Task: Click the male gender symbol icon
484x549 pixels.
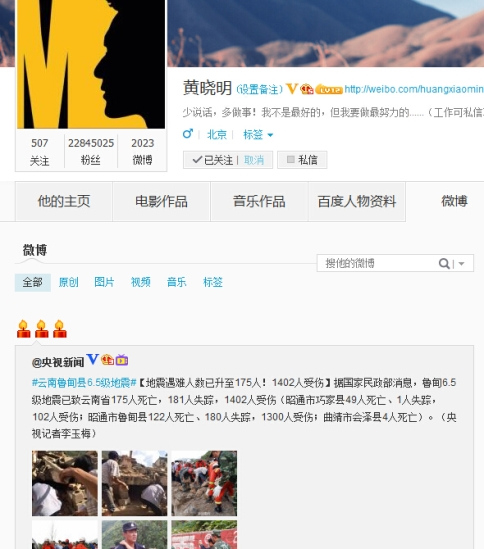Action: 188,134
